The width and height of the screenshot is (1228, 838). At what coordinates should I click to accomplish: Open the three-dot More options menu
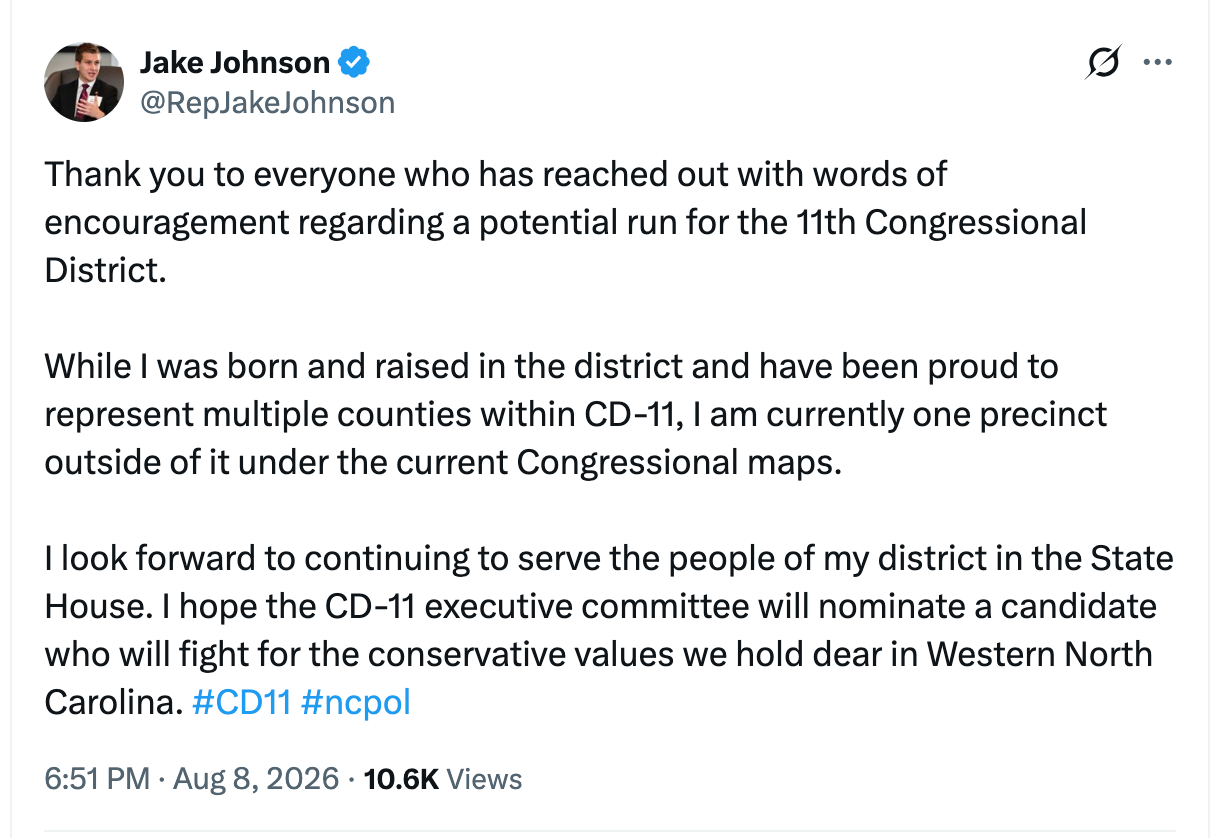[1157, 62]
